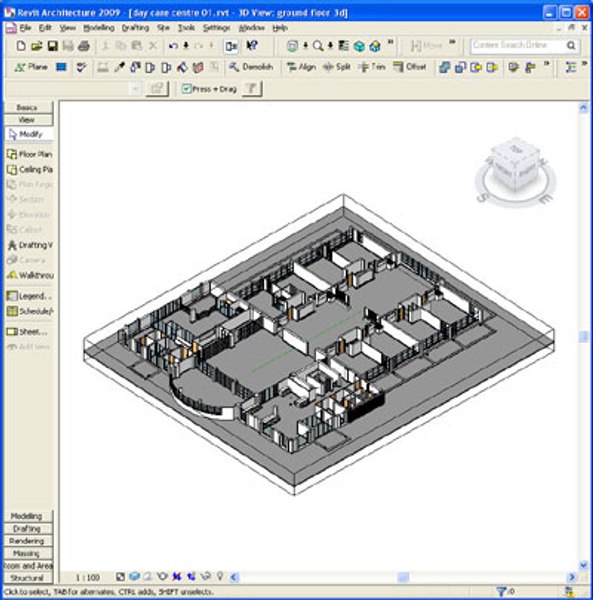Screen dimensions: 593x600
Task: Choose the Split tool
Action: [x=337, y=67]
